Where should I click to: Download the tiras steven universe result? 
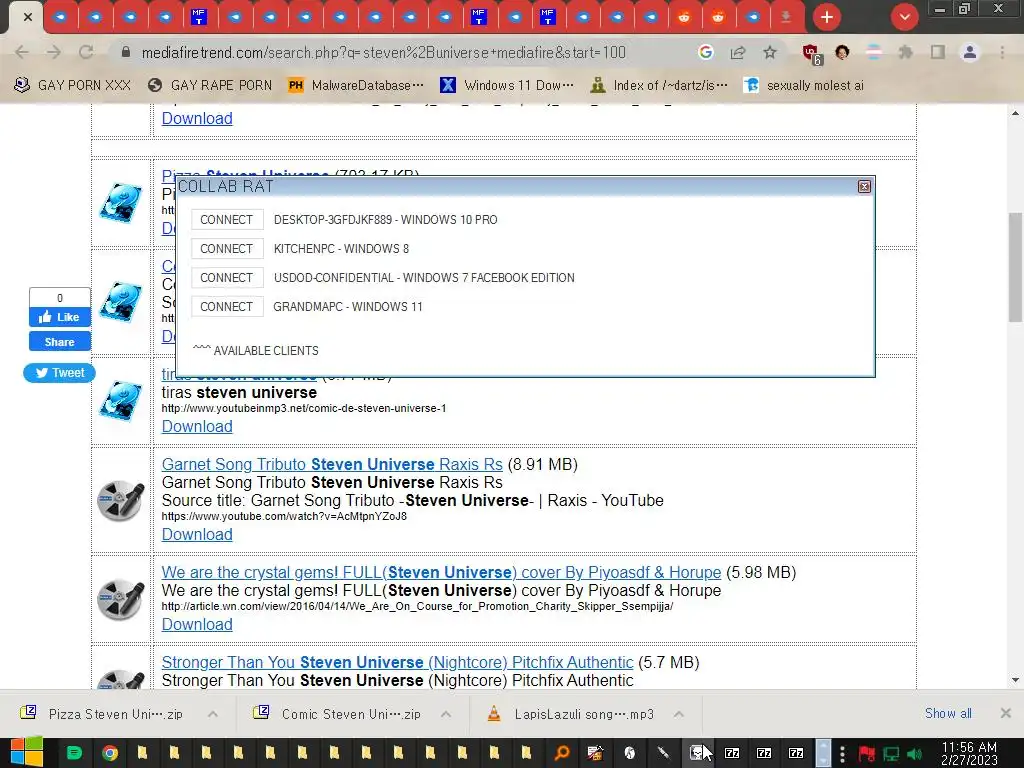197,426
